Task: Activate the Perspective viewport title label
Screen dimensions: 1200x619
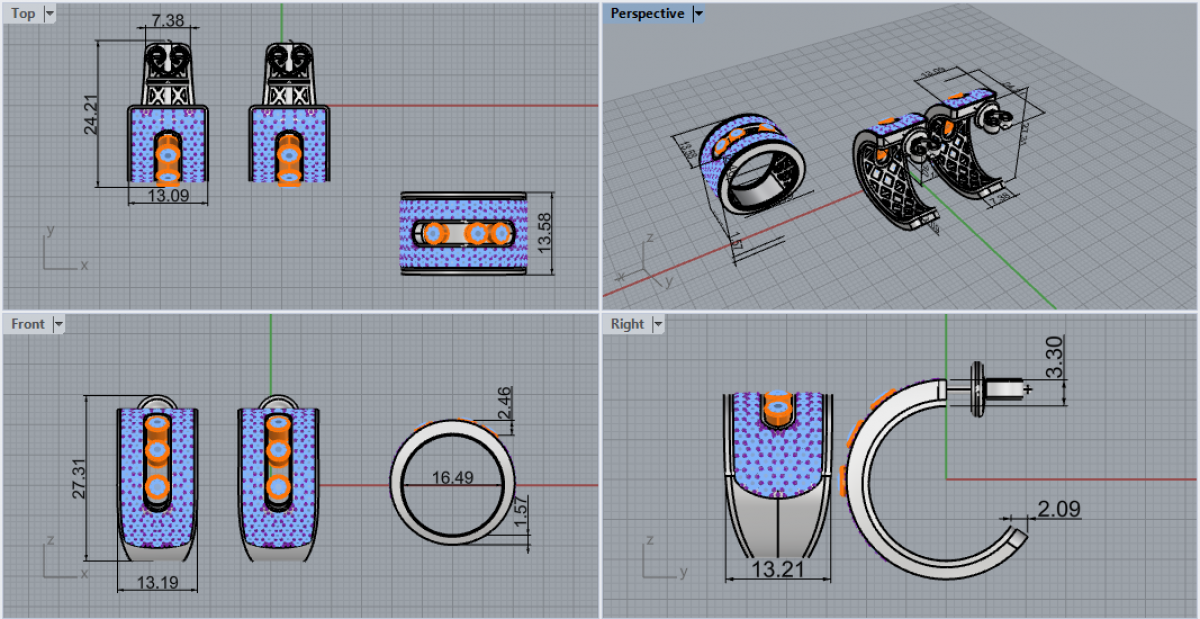Action: point(648,14)
